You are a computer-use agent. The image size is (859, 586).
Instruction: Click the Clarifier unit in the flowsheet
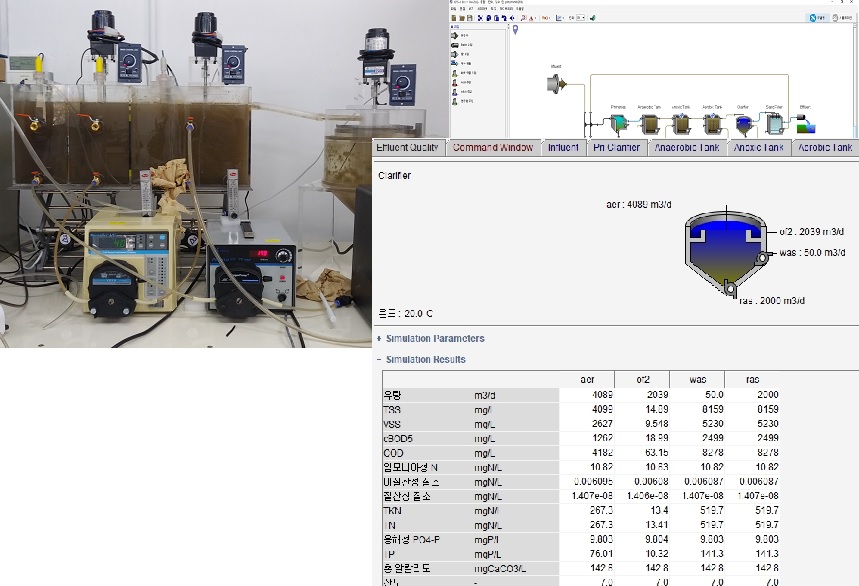pyautogui.click(x=743, y=124)
